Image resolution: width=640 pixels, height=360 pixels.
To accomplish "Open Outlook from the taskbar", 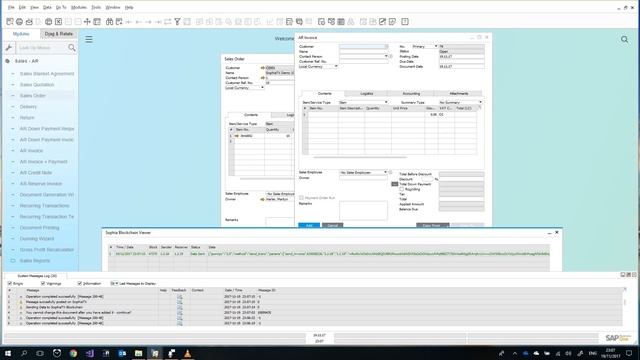I will [122, 353].
